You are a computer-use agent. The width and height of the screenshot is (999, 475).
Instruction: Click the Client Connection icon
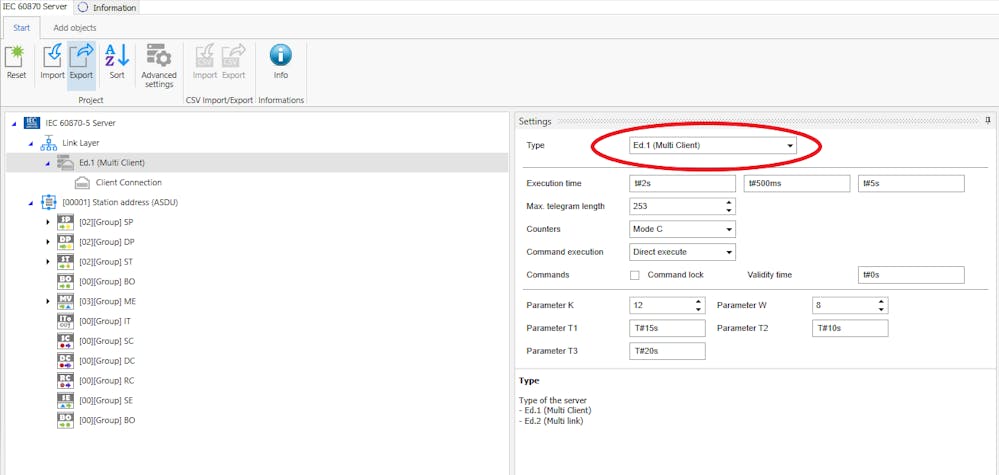click(82, 183)
